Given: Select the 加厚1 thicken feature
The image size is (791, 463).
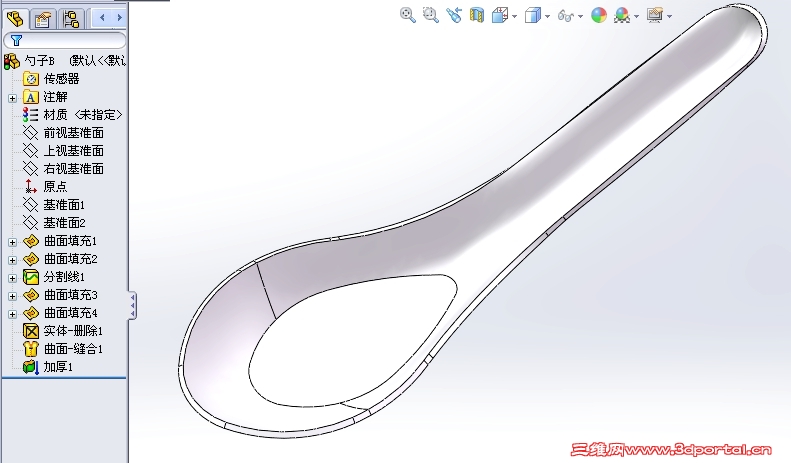Looking at the screenshot, I should (x=58, y=367).
